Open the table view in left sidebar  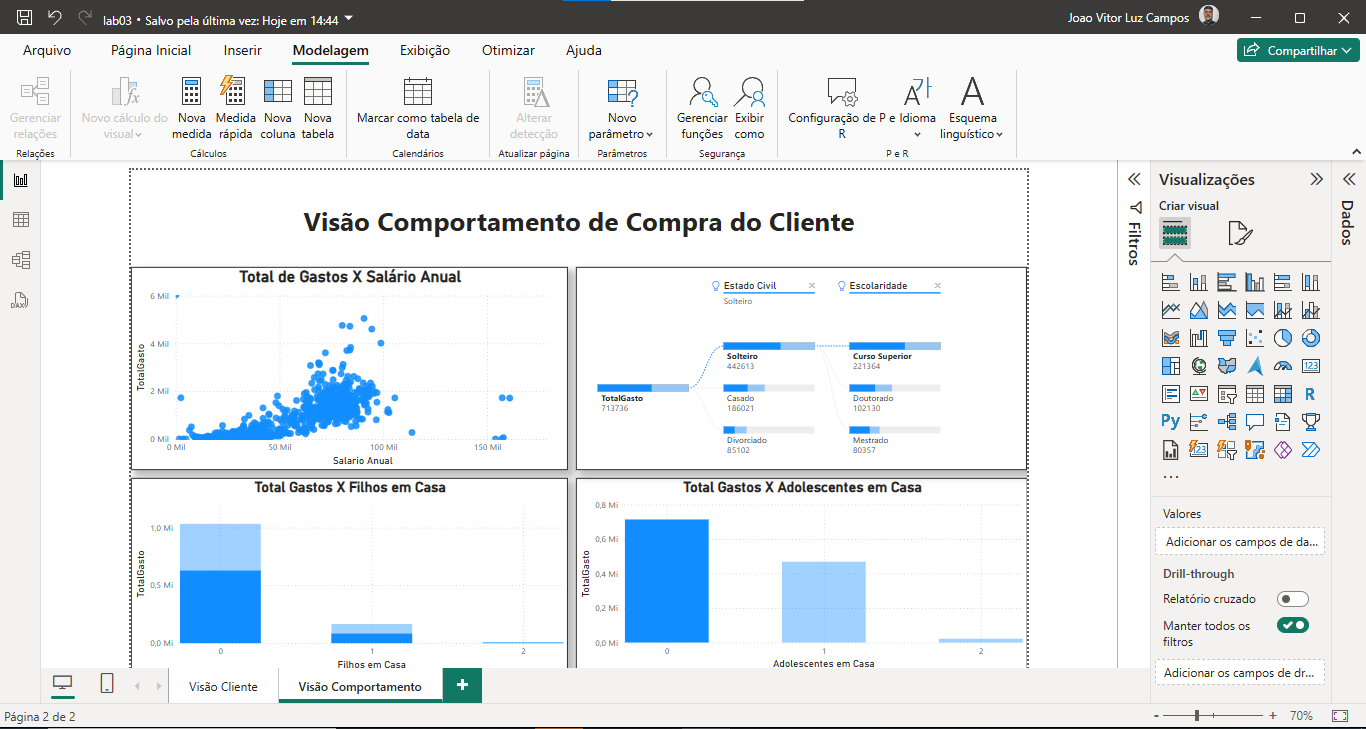coord(20,220)
